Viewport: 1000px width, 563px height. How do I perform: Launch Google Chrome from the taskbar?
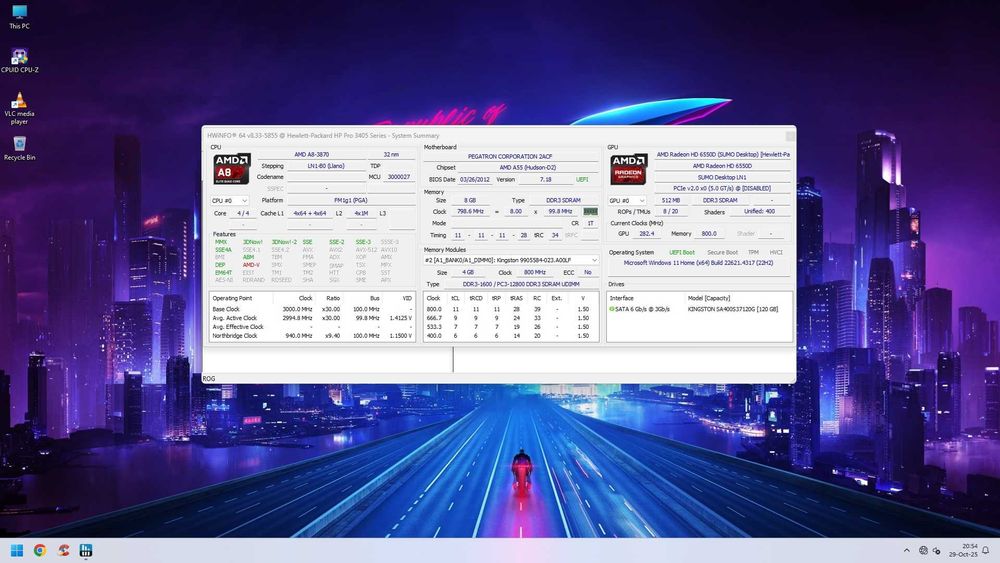[x=40, y=550]
